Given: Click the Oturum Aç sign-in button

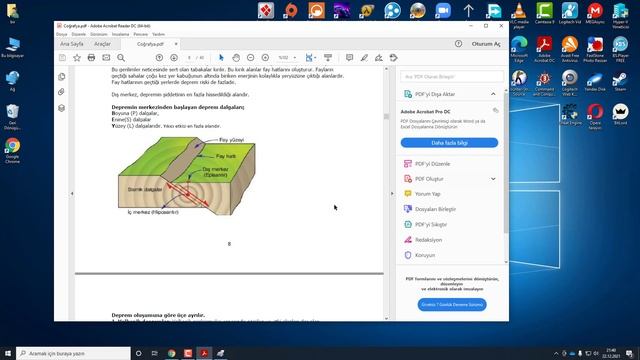Looking at the screenshot, I should pyautogui.click(x=486, y=44).
